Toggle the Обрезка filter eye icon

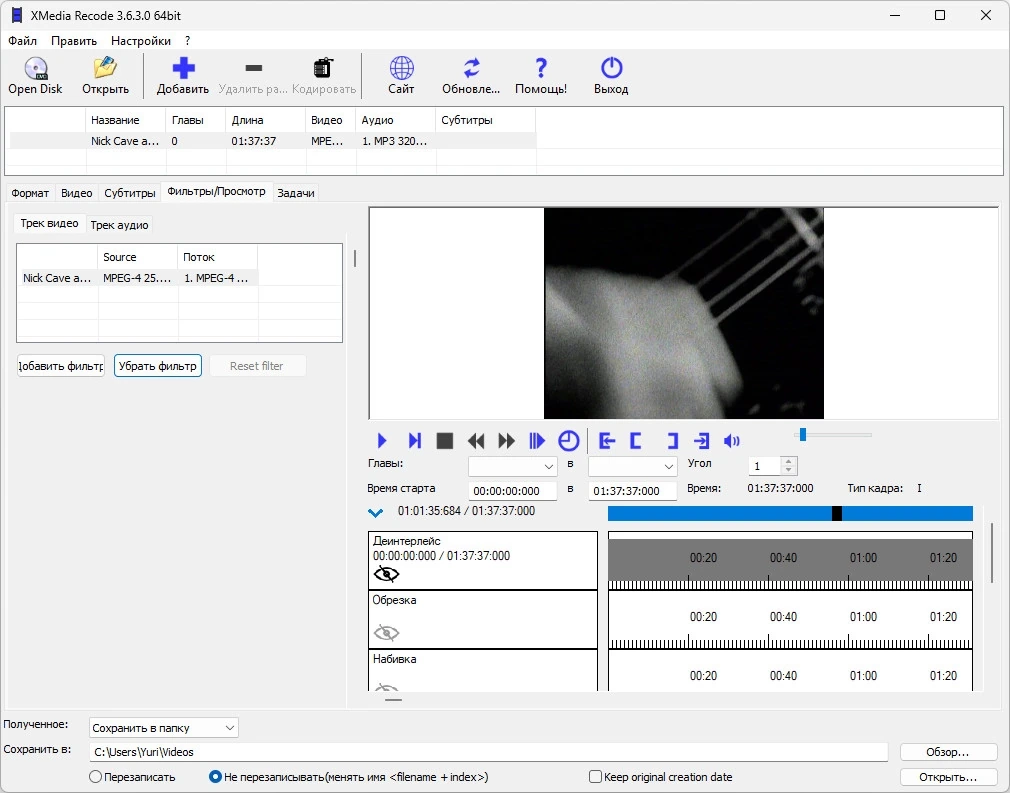point(386,633)
